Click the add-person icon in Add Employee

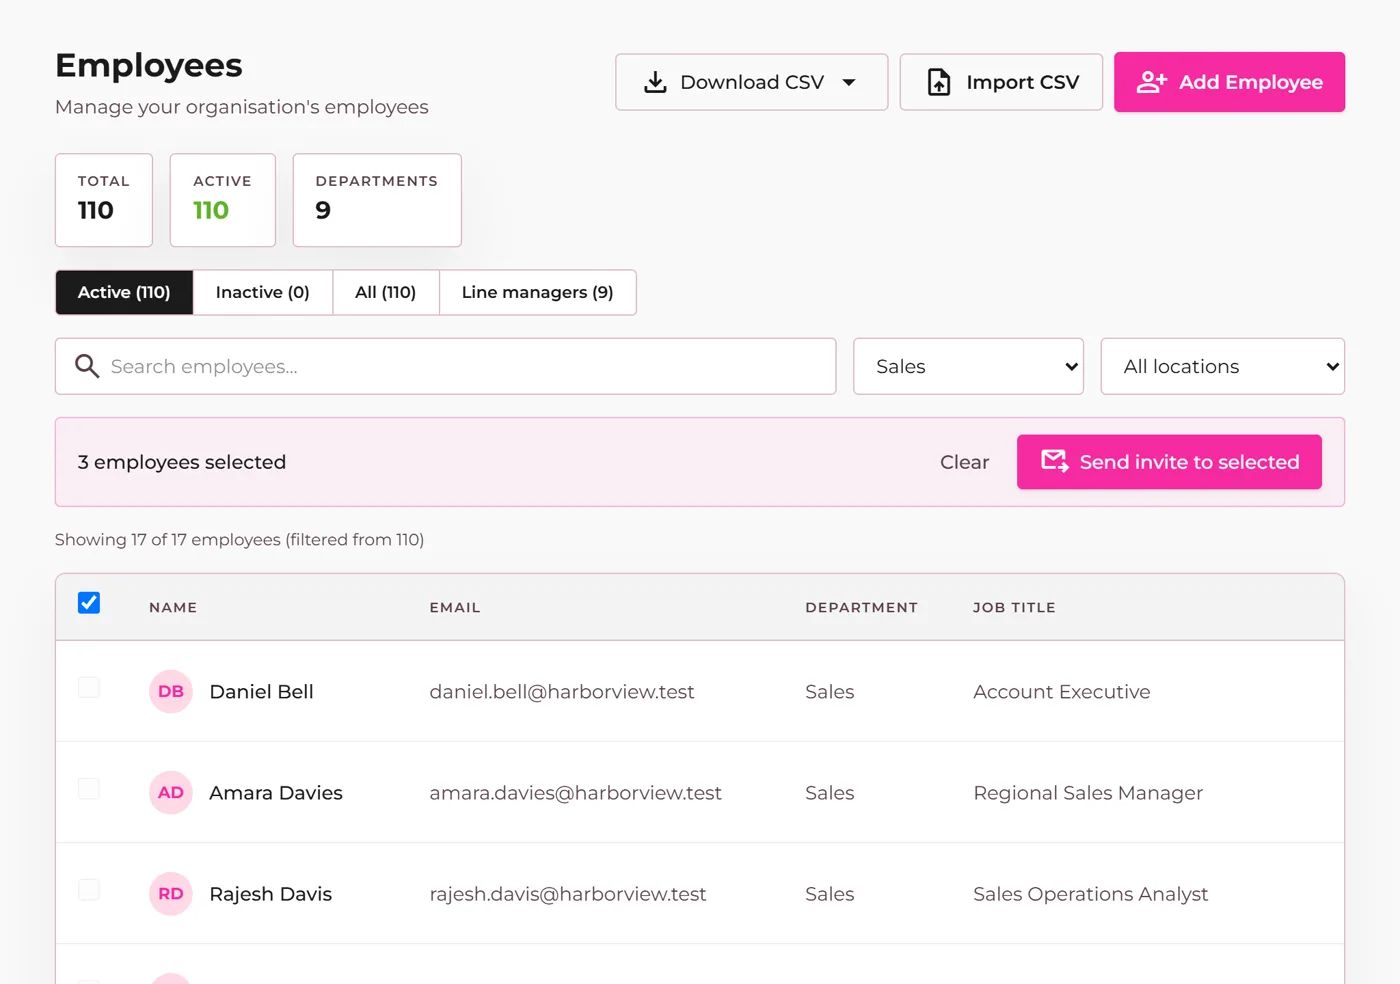(1152, 82)
